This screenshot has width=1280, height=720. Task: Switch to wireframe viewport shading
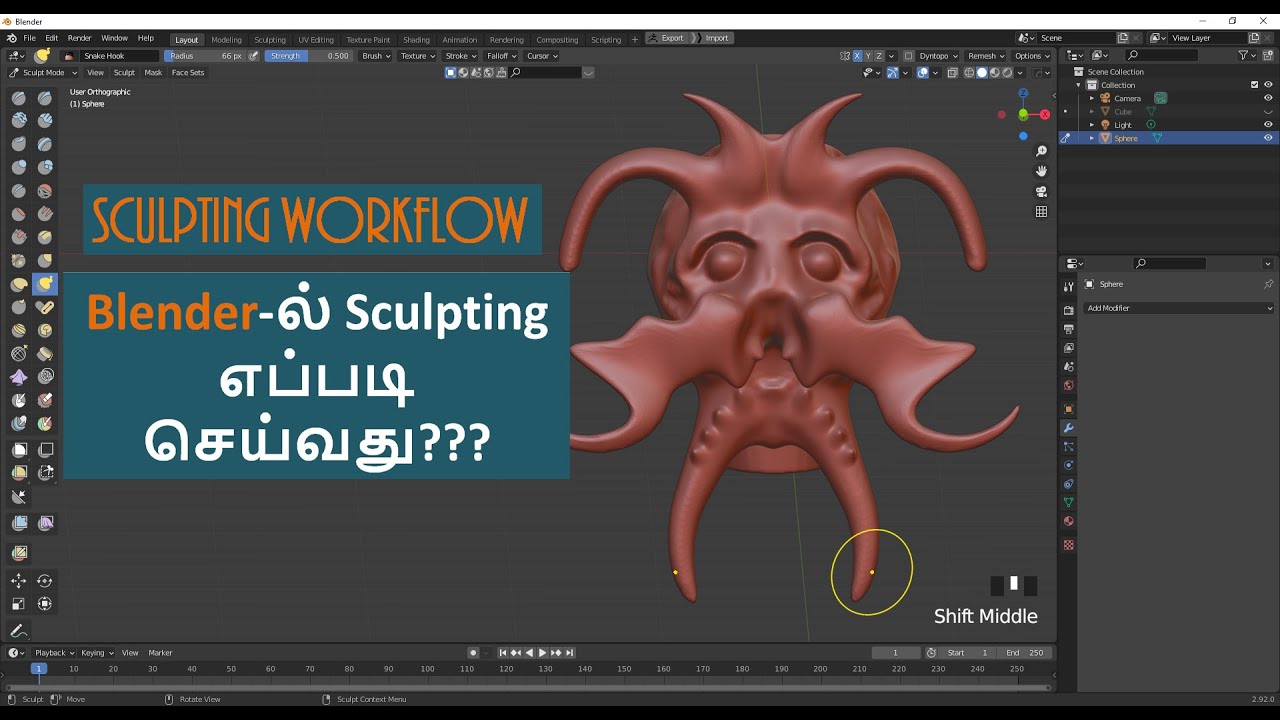pyautogui.click(x=968, y=73)
